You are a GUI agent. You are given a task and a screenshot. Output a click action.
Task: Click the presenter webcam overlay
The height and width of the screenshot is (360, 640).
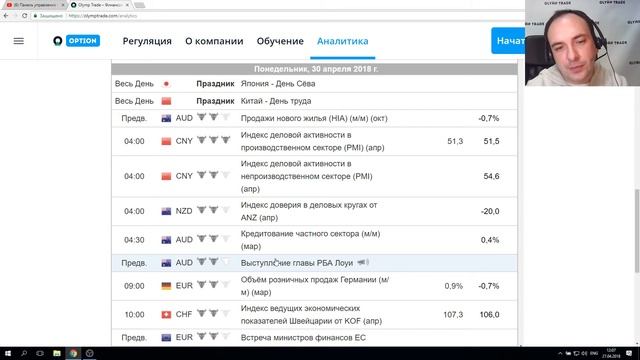582,43
